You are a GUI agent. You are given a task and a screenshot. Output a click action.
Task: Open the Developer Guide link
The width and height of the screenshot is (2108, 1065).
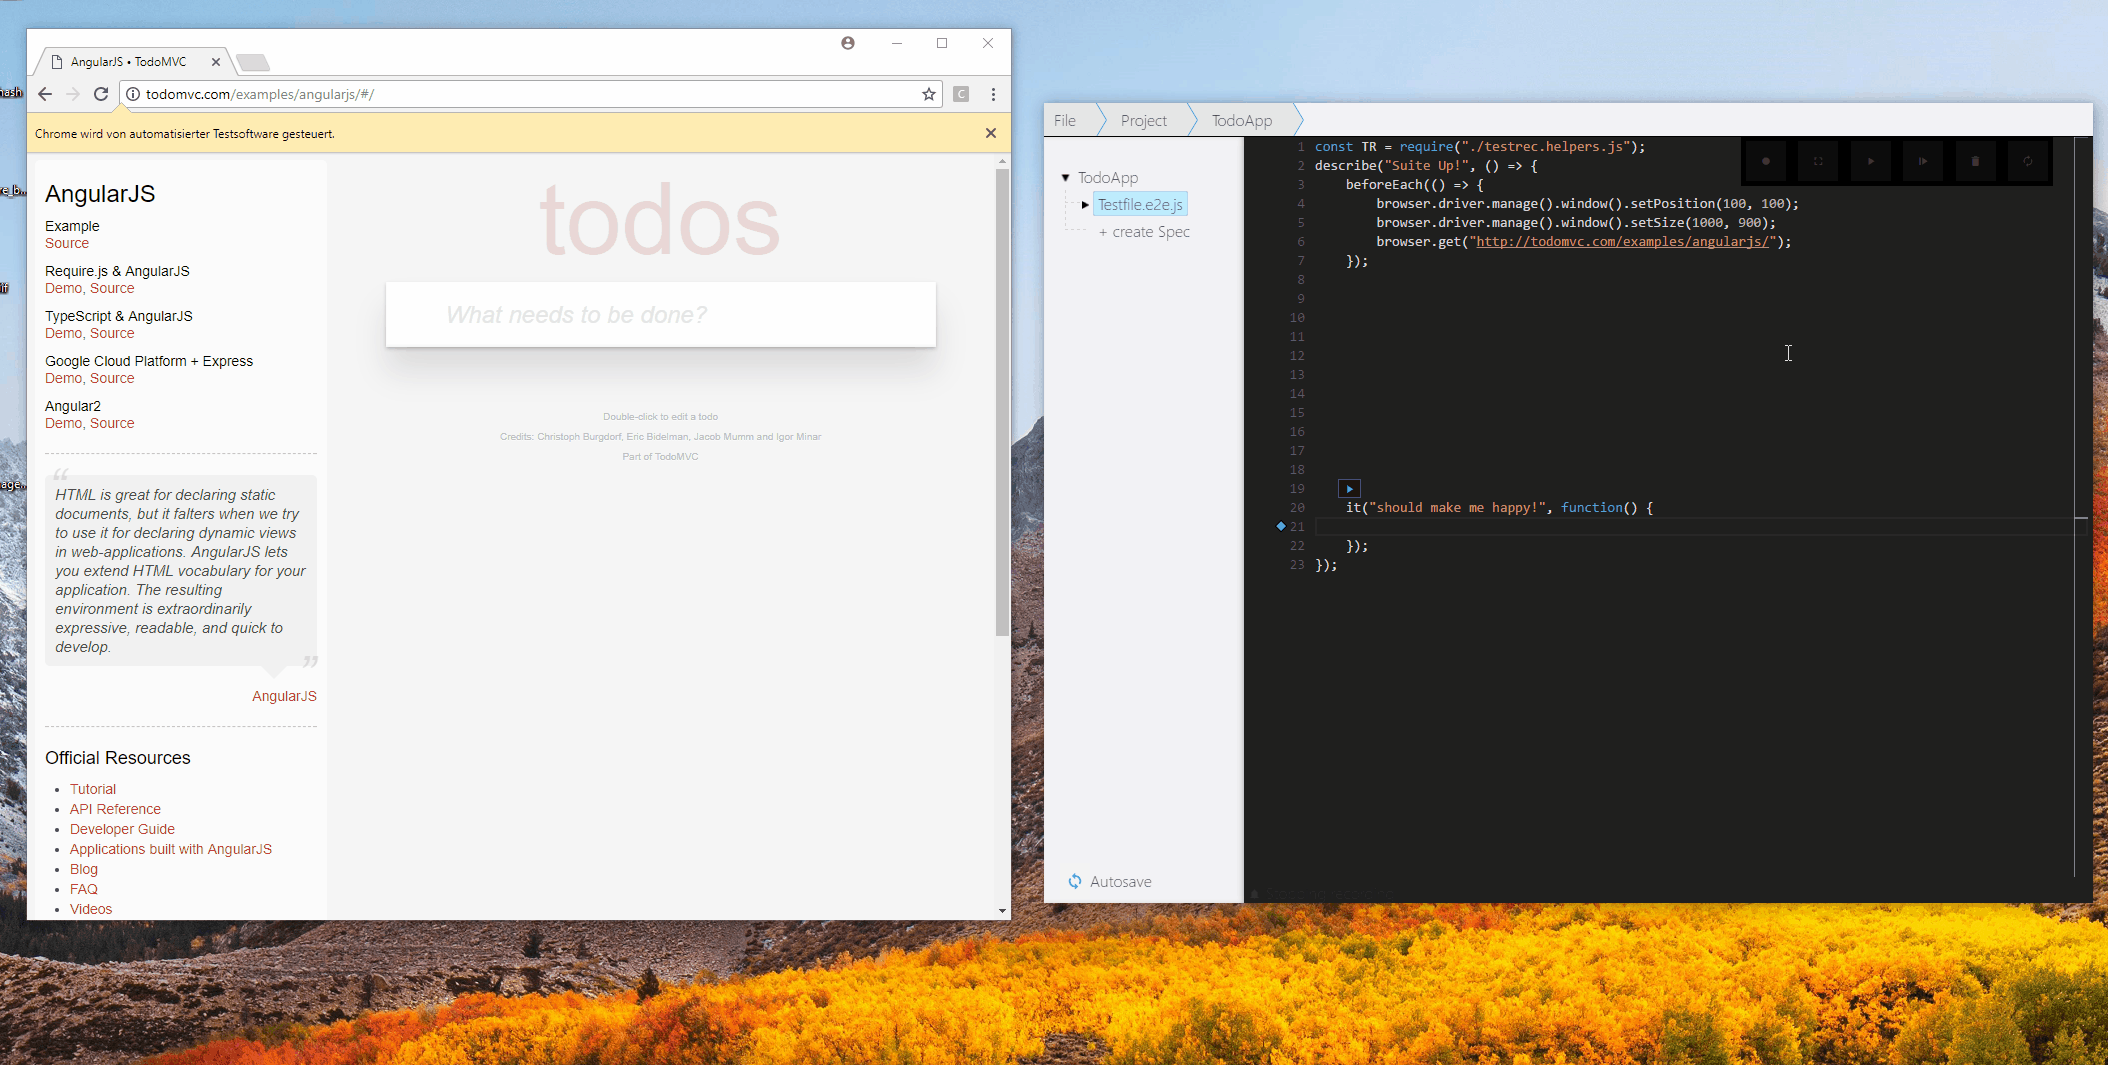pos(122,829)
